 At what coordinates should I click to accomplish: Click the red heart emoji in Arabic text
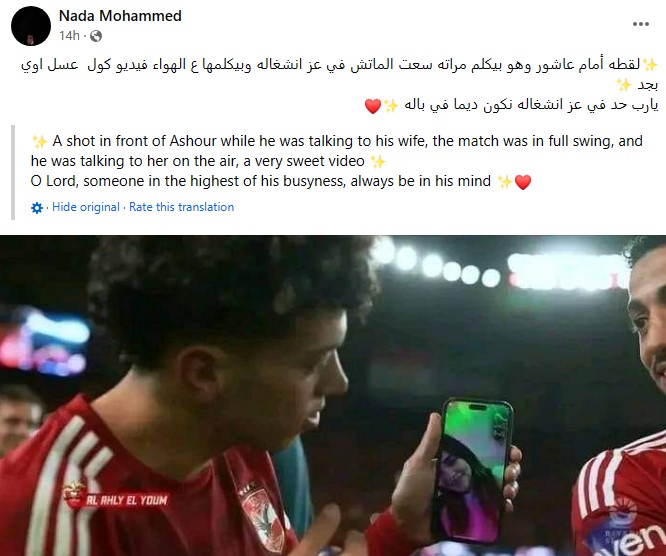click(373, 106)
